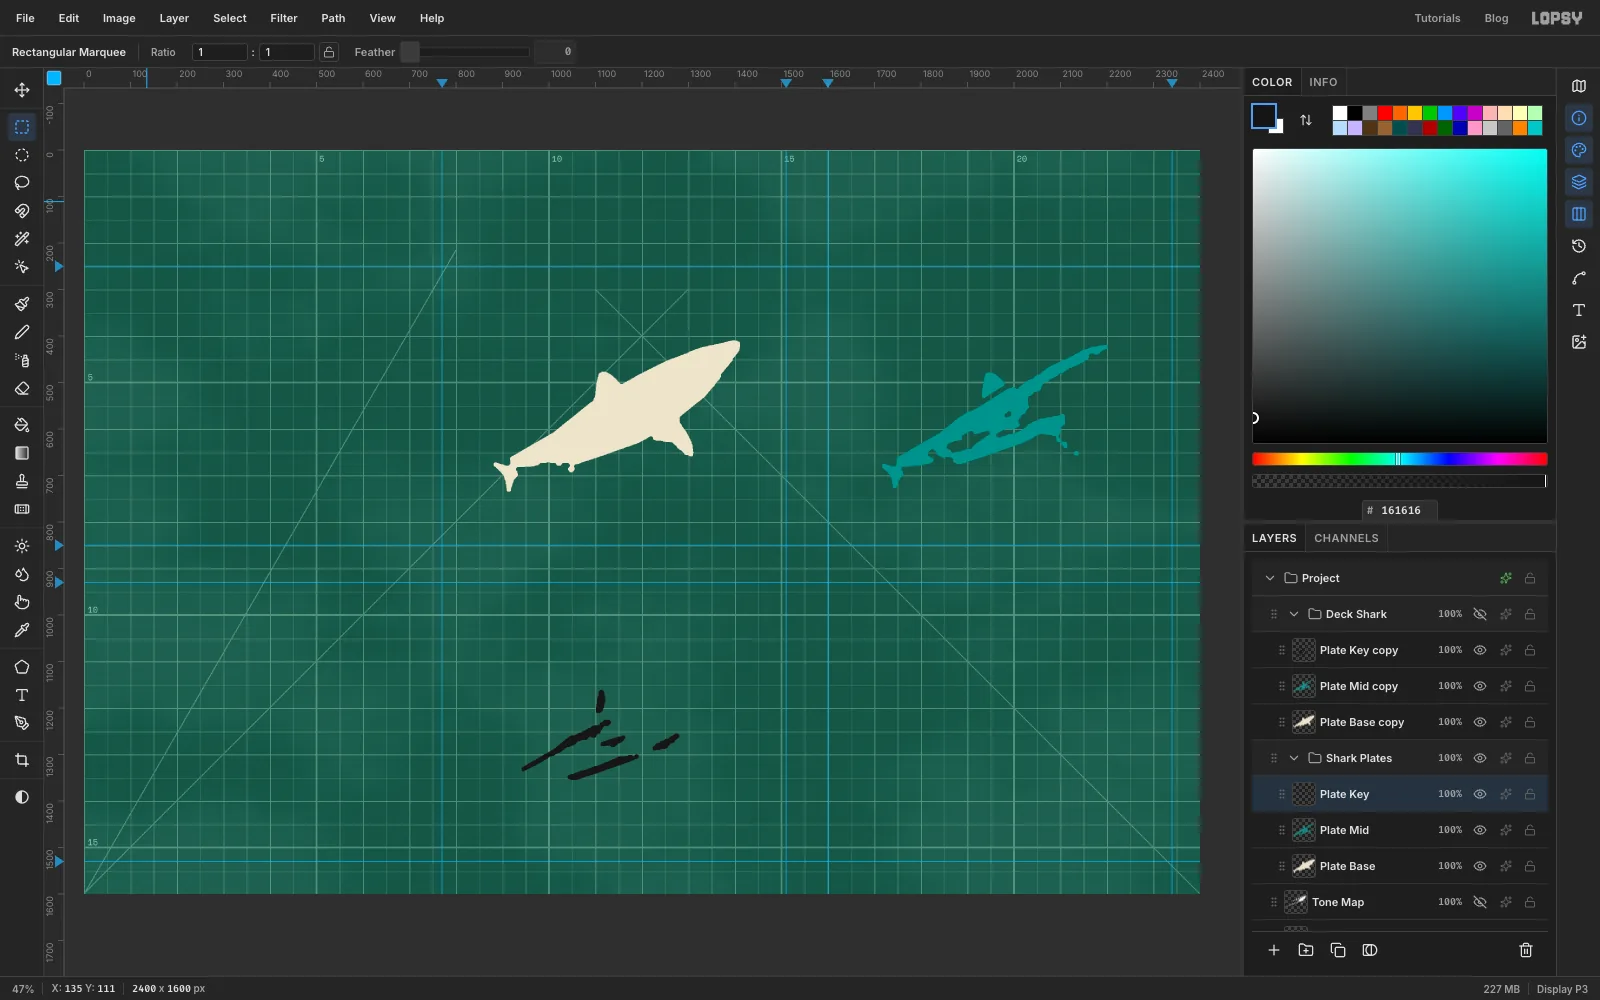The image size is (1600, 1000).
Task: Select the Magic Wand tool
Action: coord(22,239)
